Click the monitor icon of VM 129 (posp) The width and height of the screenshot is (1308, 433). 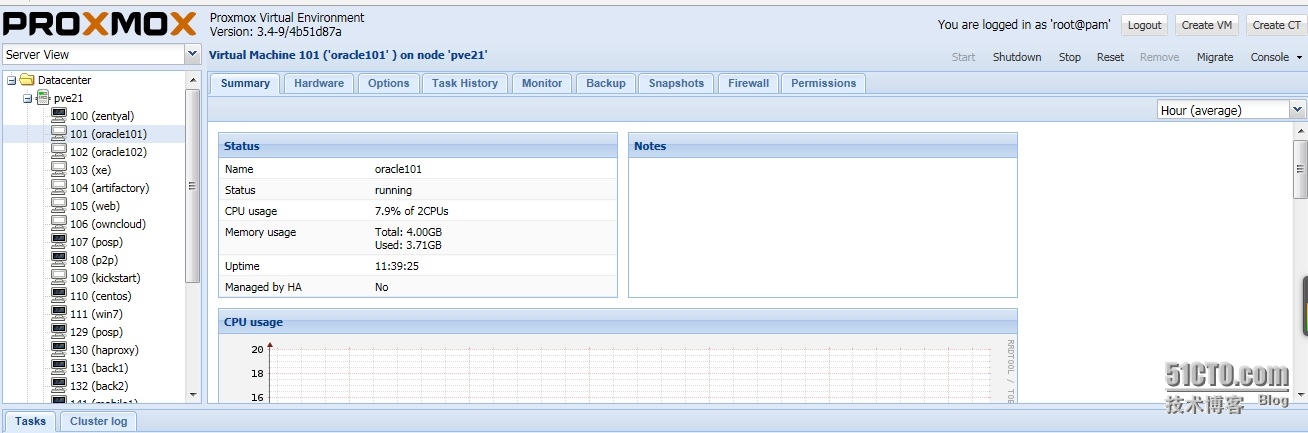[x=59, y=332]
